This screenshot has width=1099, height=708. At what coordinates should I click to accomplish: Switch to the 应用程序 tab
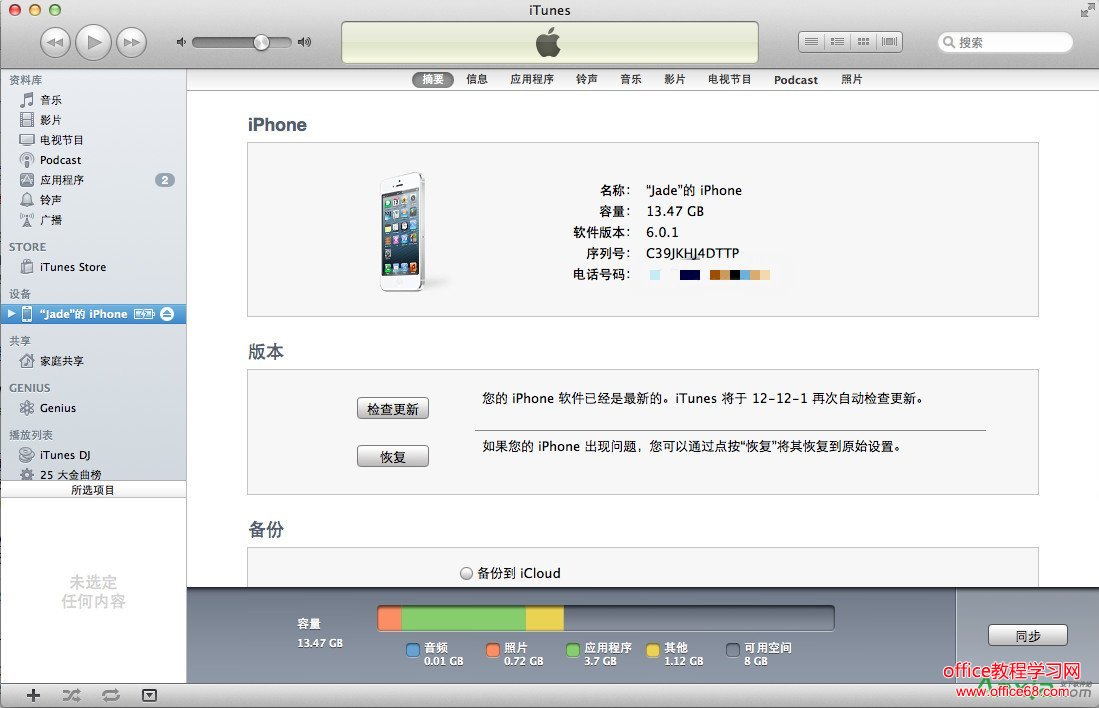pos(532,79)
